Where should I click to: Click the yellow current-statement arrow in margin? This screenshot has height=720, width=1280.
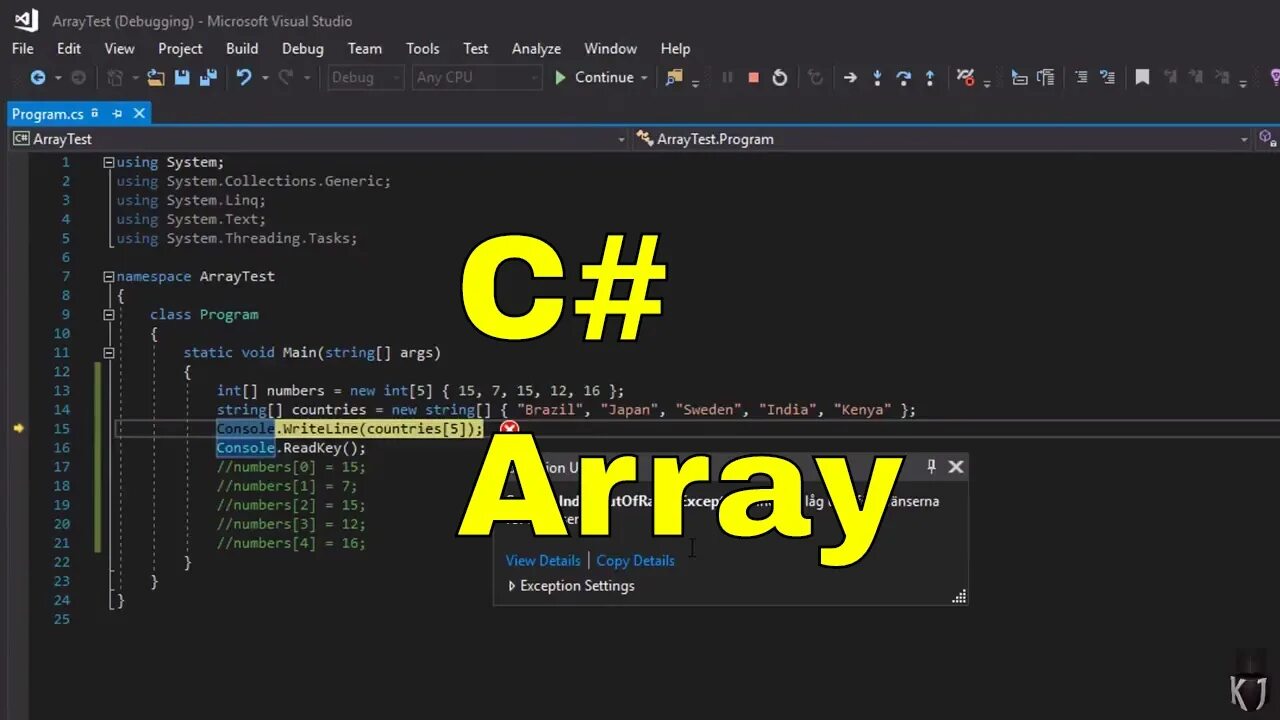tap(18, 428)
